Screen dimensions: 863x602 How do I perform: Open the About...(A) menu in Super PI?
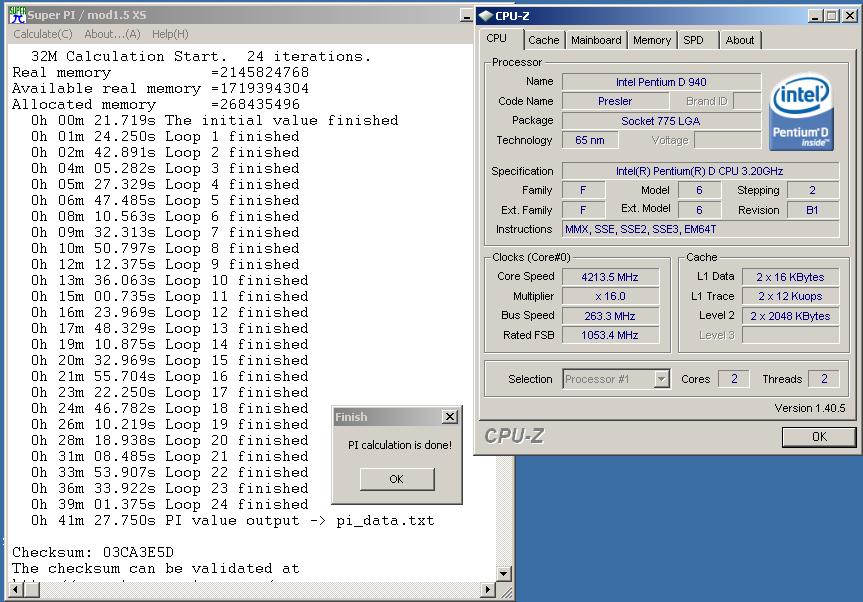(112, 34)
